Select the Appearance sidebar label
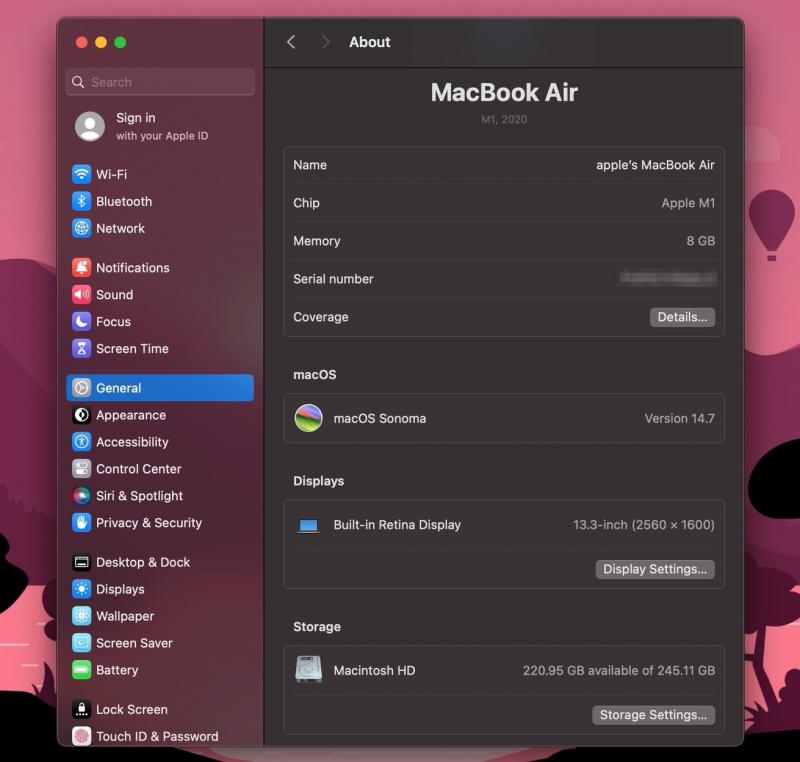Image resolution: width=800 pixels, height=762 pixels. coord(131,415)
